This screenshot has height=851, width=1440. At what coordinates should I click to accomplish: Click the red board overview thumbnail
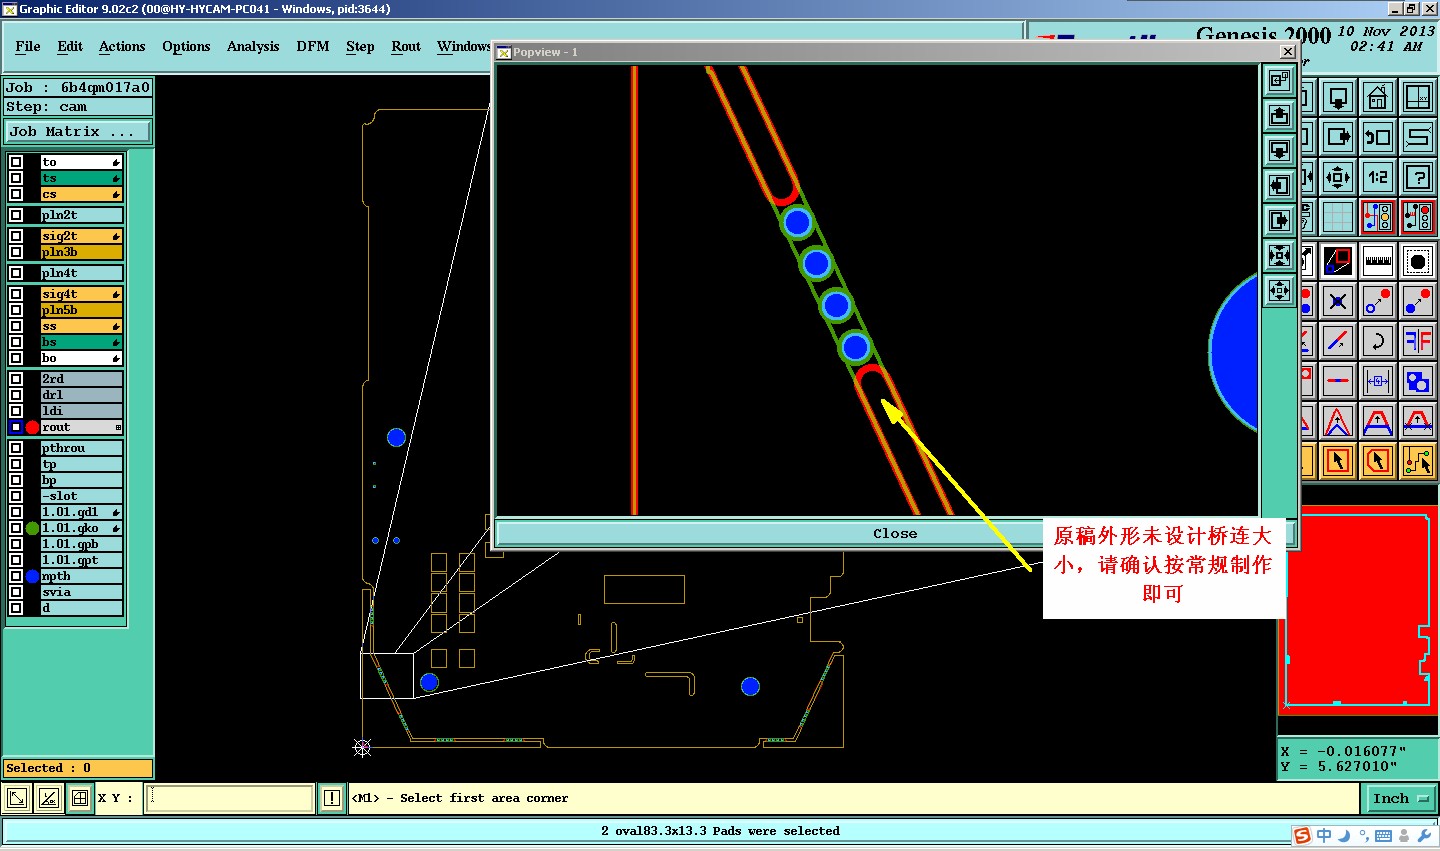pyautogui.click(x=1358, y=610)
